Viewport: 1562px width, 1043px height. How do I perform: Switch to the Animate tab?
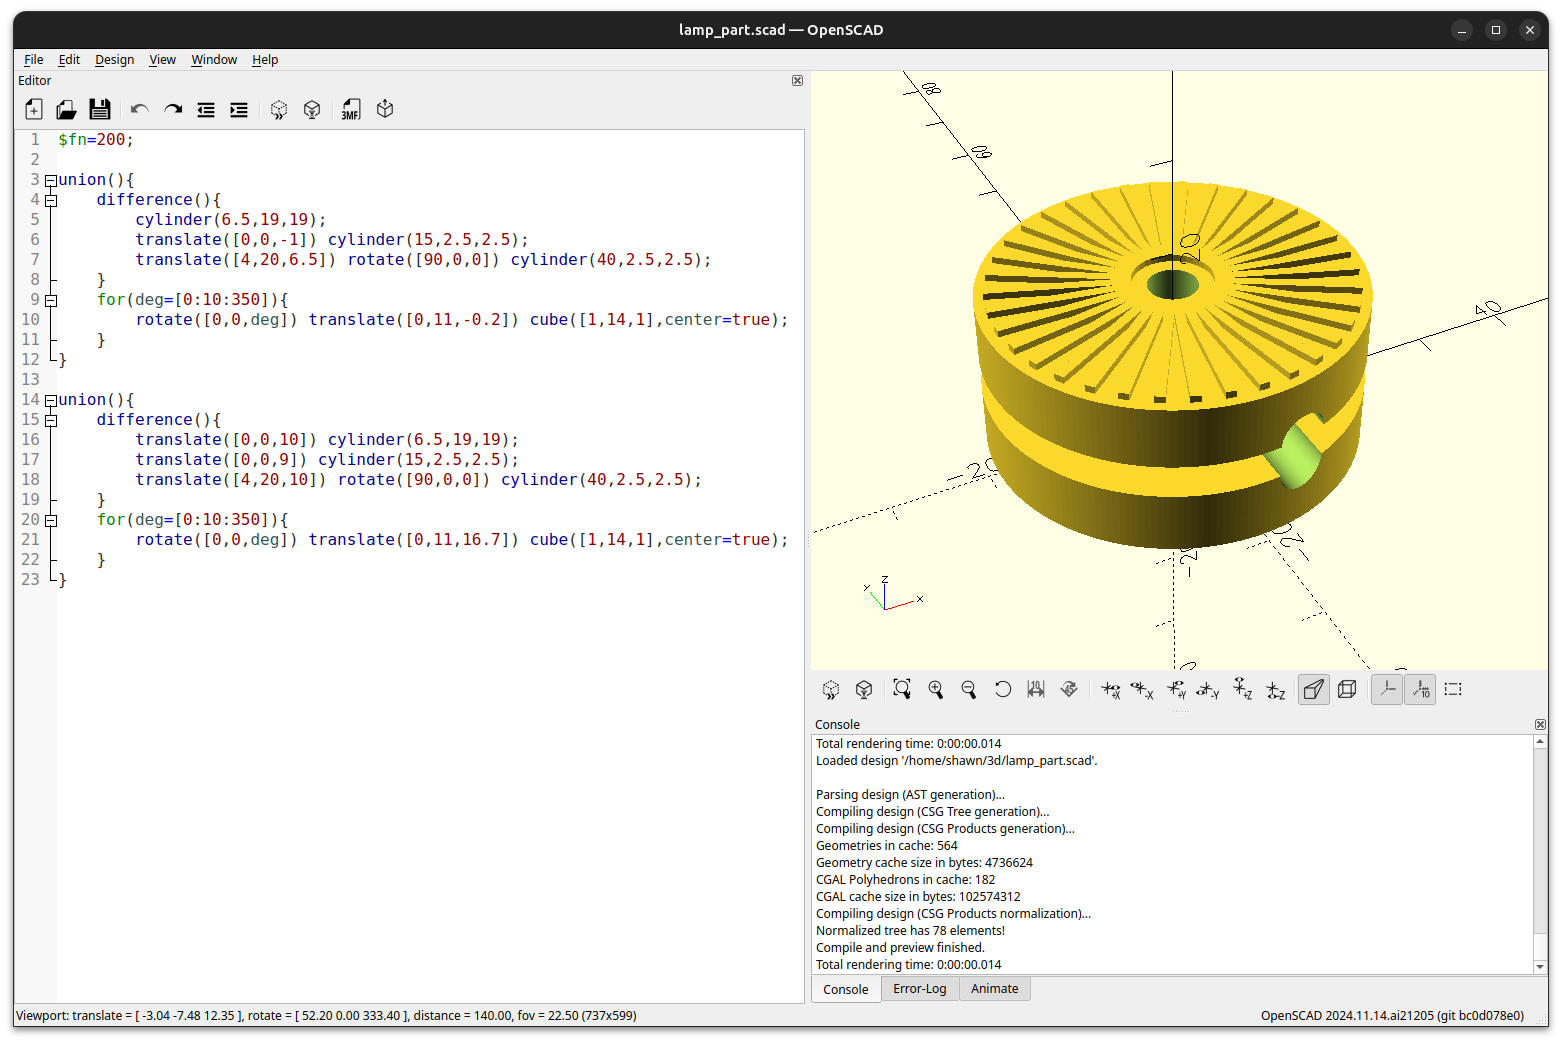(995, 989)
